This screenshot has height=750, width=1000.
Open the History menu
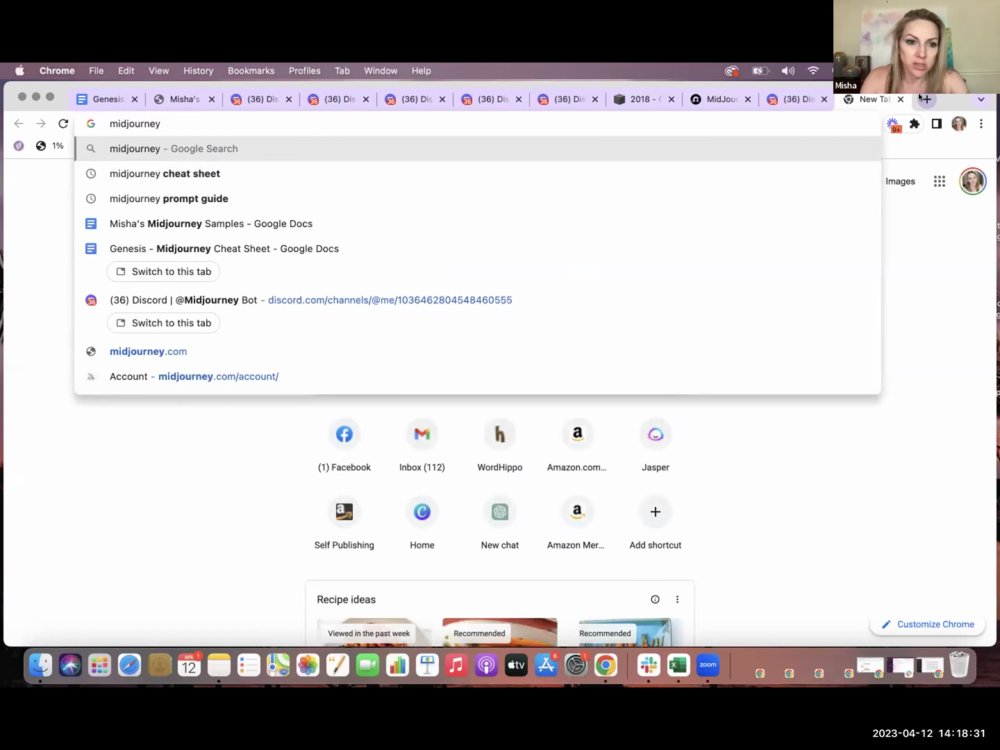[x=198, y=71]
